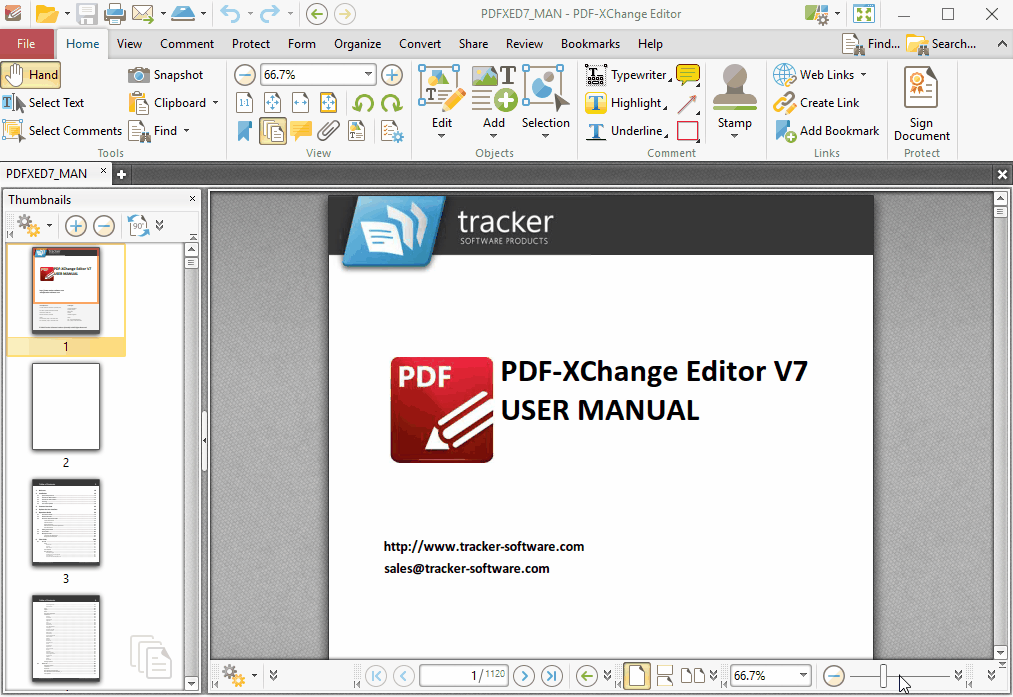Go to the next page button

pos(524,676)
